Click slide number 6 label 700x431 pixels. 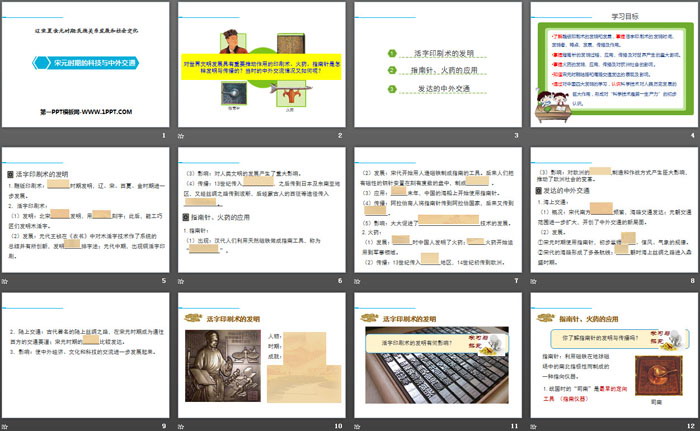point(340,280)
